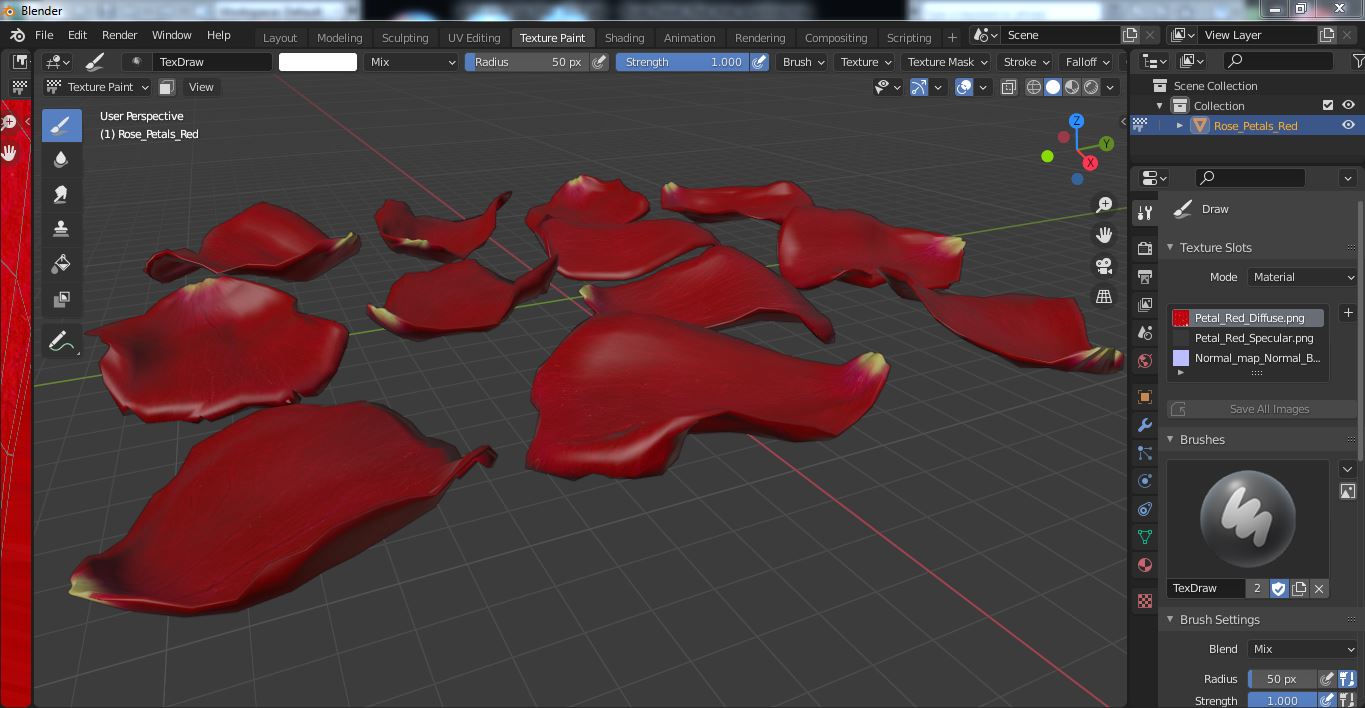Select the Annotate tool
The image size is (1365, 708).
point(61,342)
